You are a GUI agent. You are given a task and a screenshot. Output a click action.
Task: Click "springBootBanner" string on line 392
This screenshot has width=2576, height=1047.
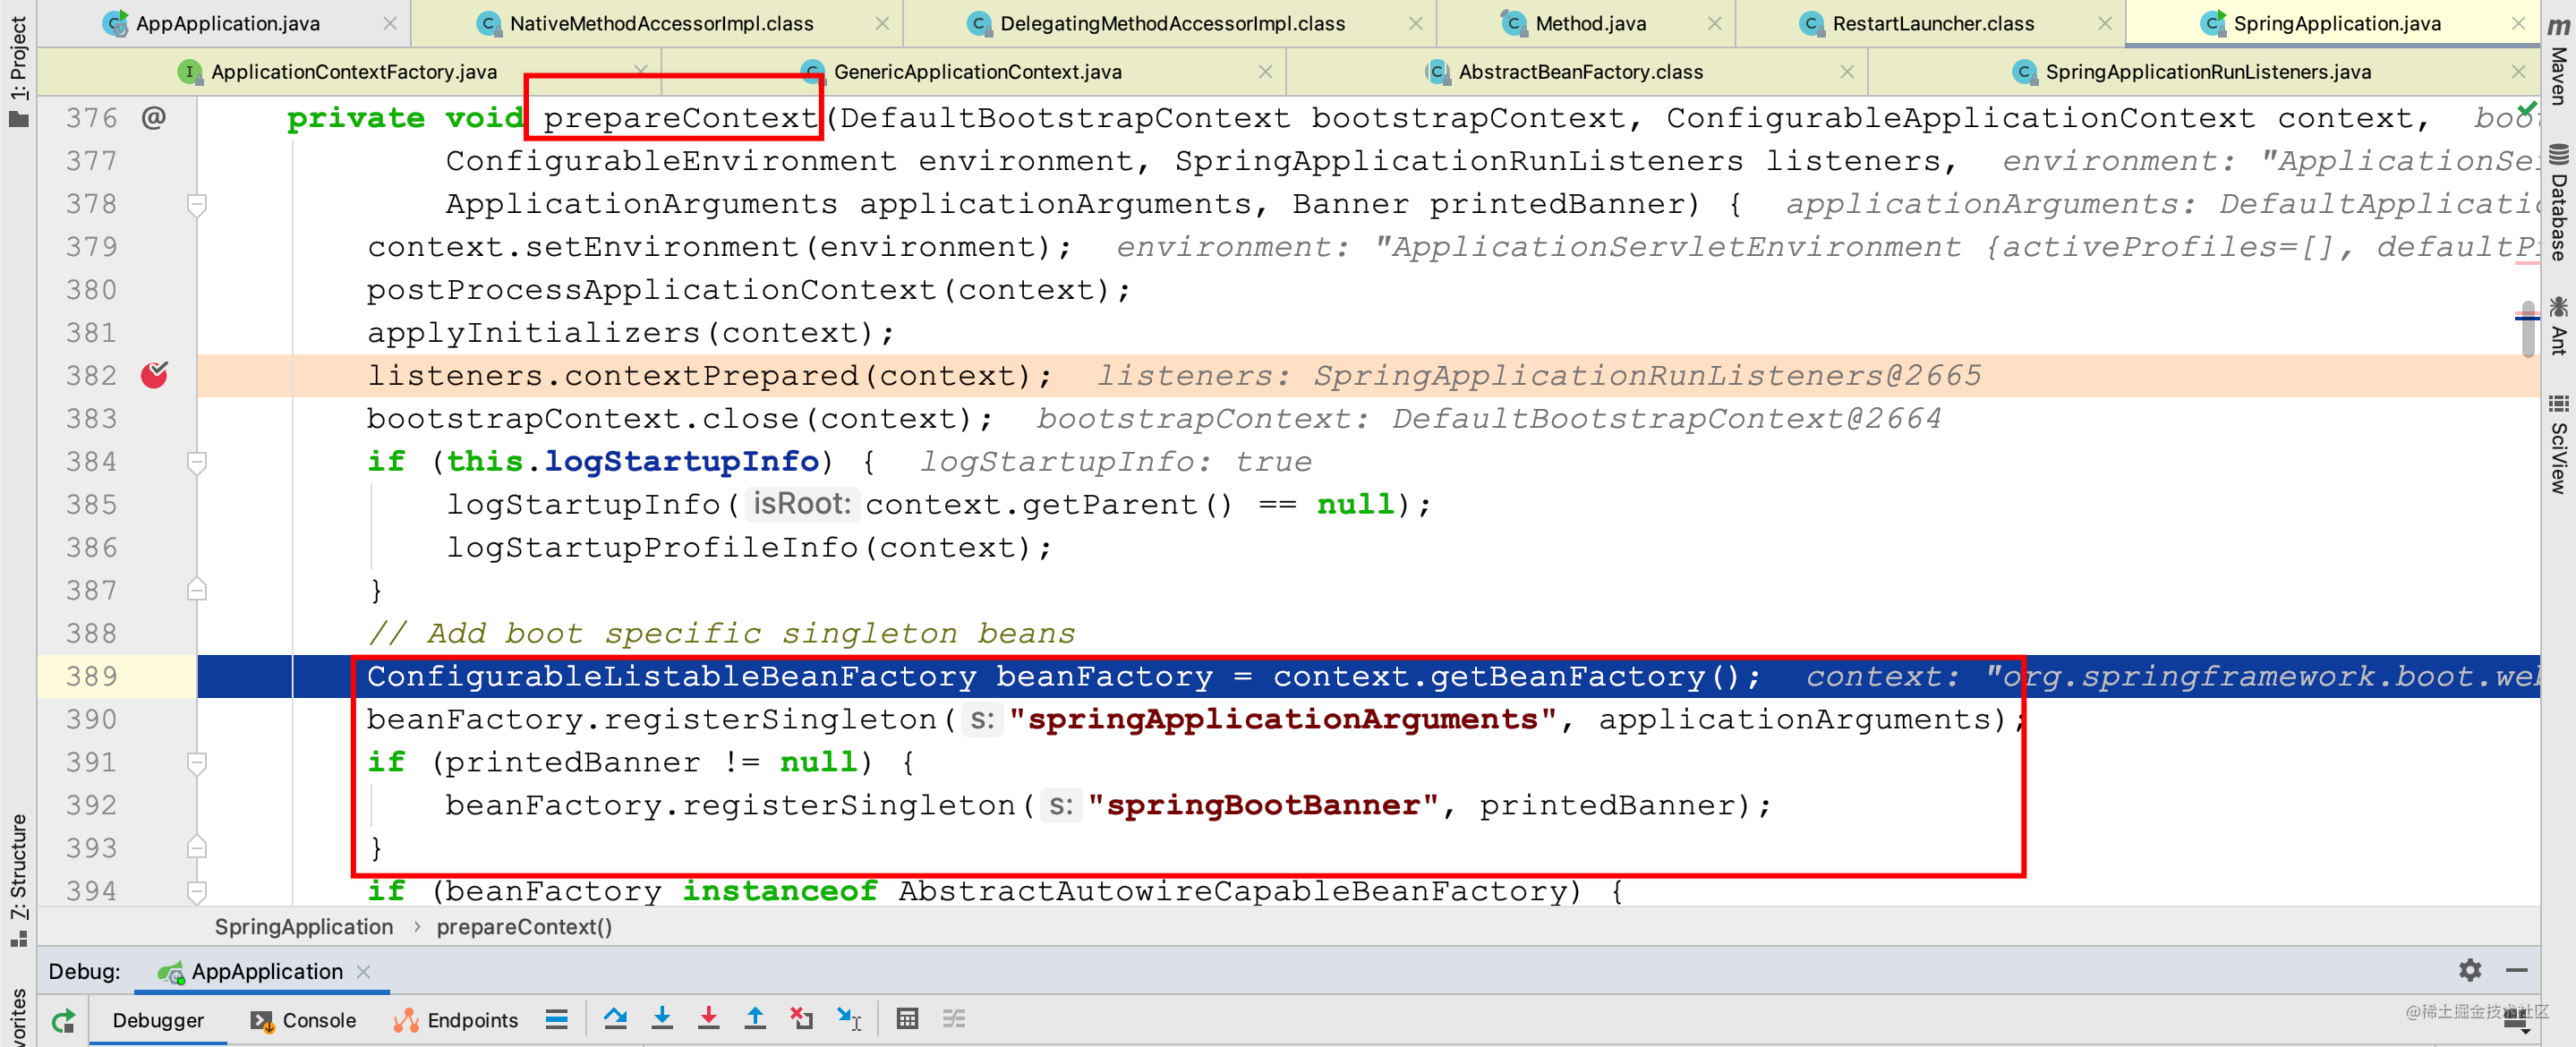pyautogui.click(x=1263, y=805)
